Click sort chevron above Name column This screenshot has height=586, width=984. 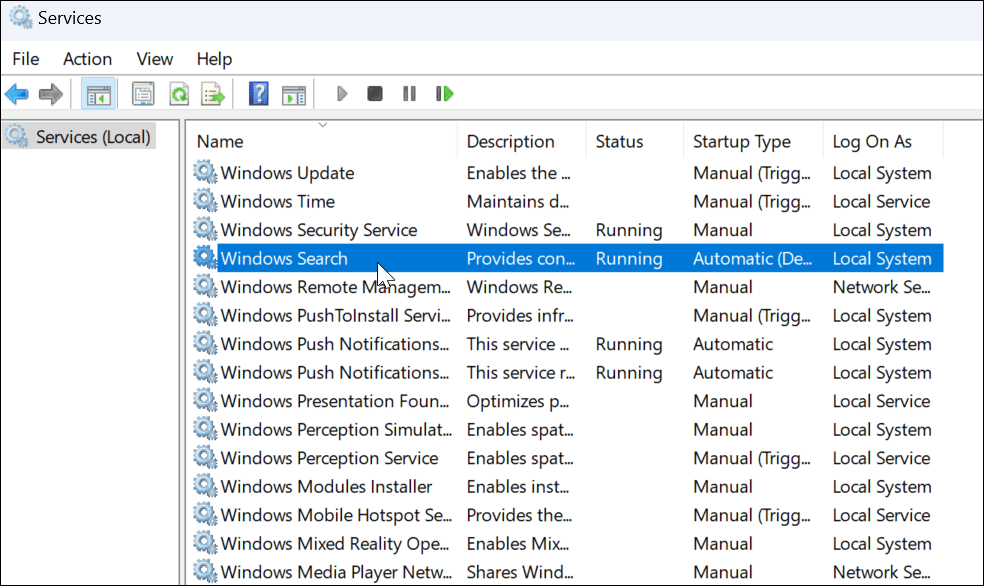pyautogui.click(x=323, y=125)
